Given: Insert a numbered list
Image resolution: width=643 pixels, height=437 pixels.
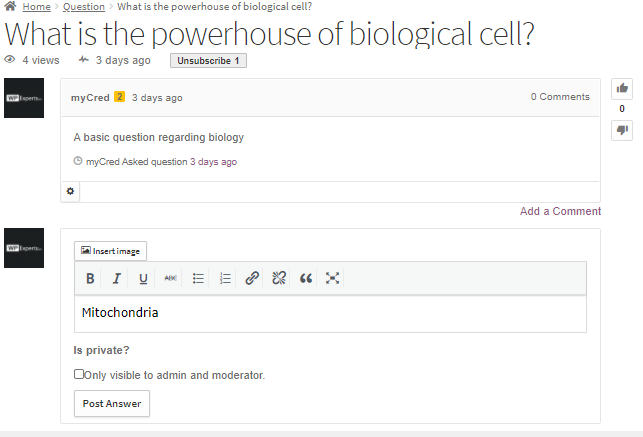Looking at the screenshot, I should tap(225, 278).
